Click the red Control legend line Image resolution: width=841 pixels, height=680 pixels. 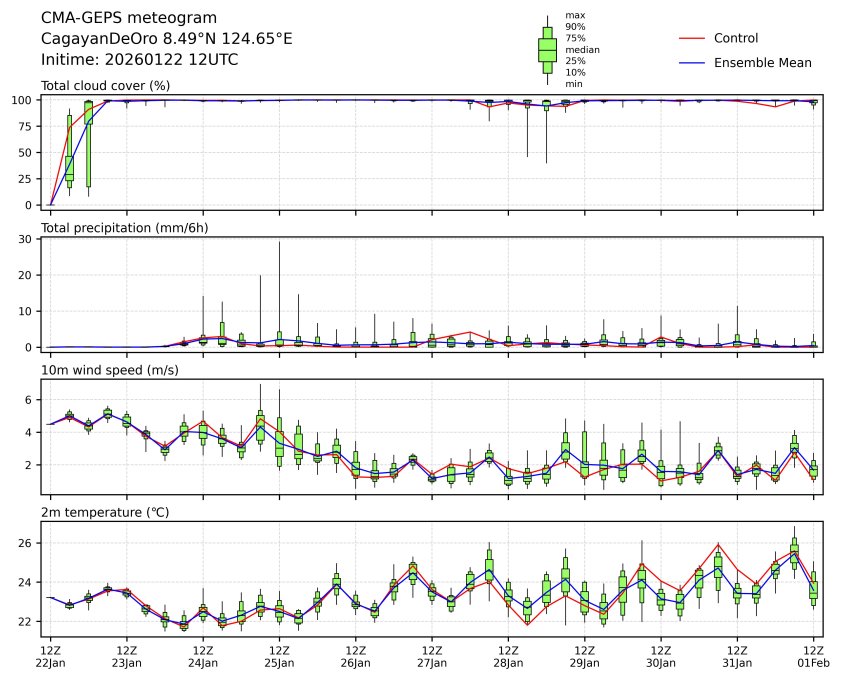[692, 38]
